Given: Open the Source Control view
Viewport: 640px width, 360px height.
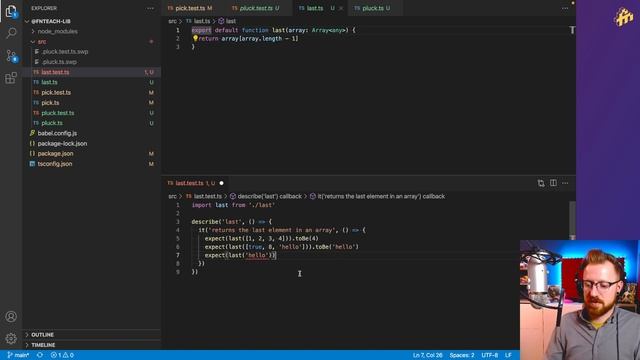Looking at the screenshot, I should [11, 56].
